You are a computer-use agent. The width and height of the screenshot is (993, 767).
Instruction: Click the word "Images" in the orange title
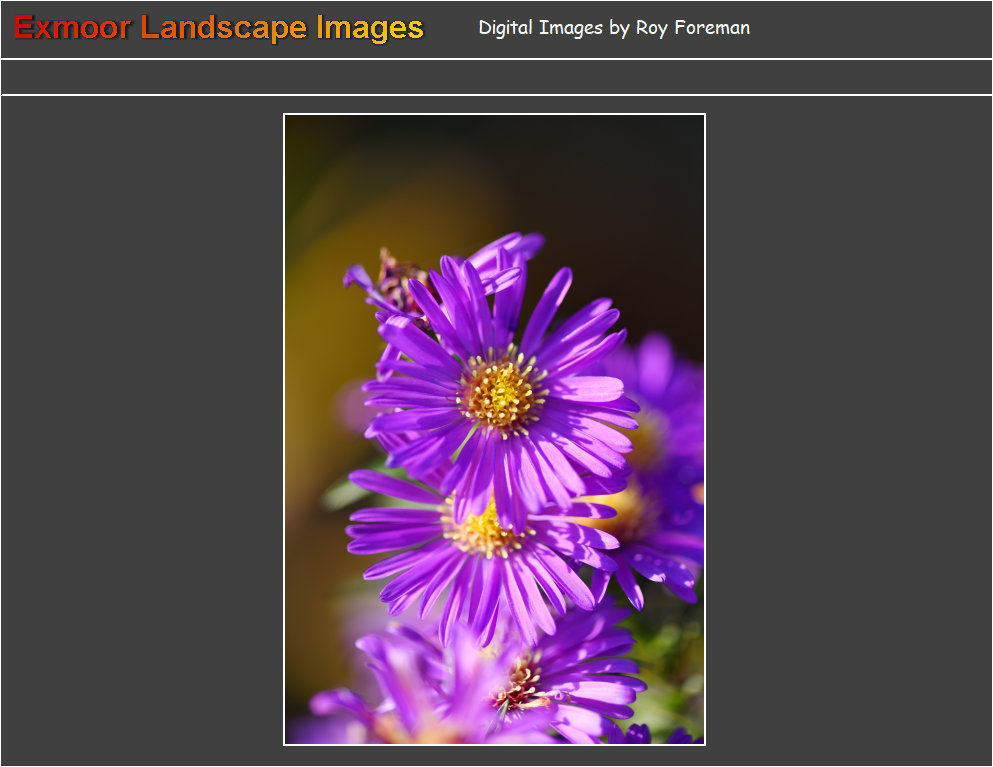point(370,28)
